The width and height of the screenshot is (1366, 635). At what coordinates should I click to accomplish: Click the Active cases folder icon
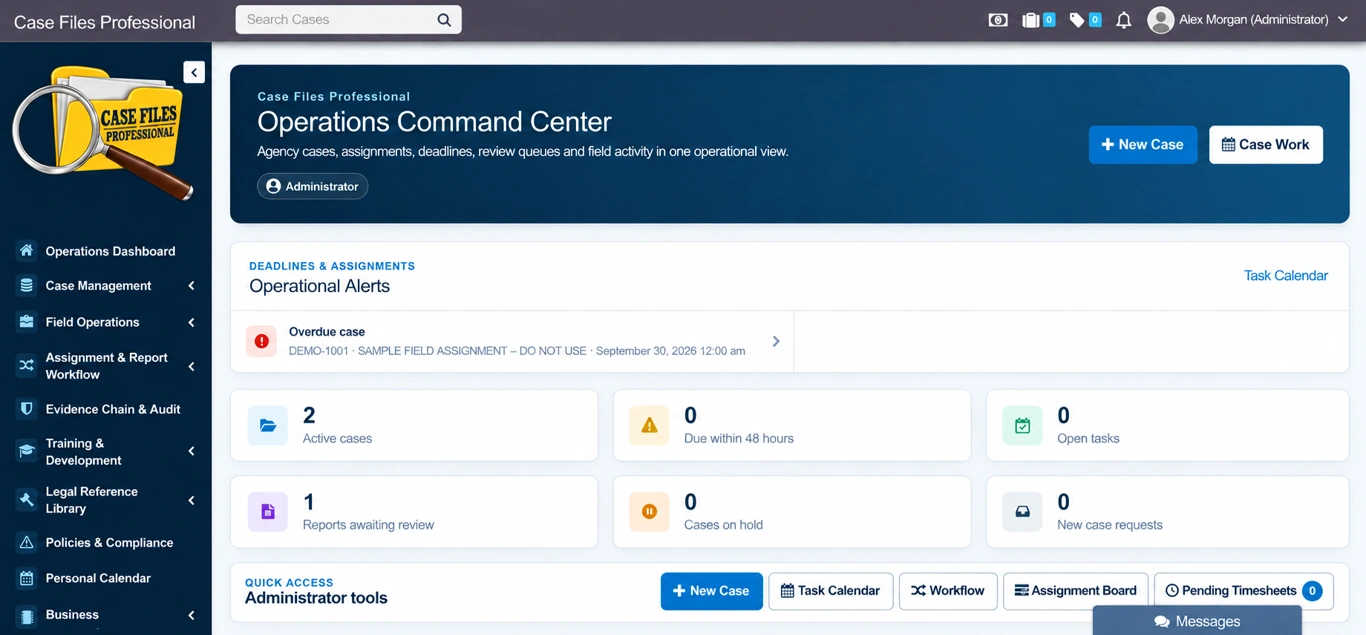click(x=268, y=426)
